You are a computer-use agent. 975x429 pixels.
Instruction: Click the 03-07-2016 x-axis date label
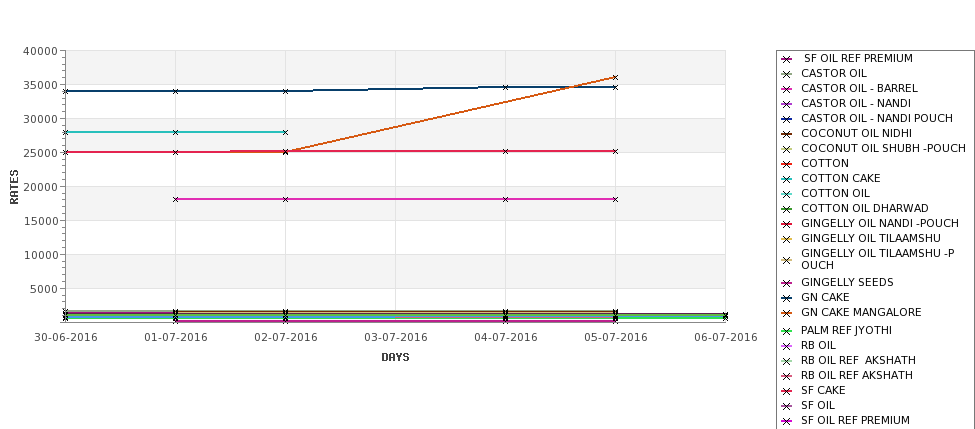pos(395,338)
